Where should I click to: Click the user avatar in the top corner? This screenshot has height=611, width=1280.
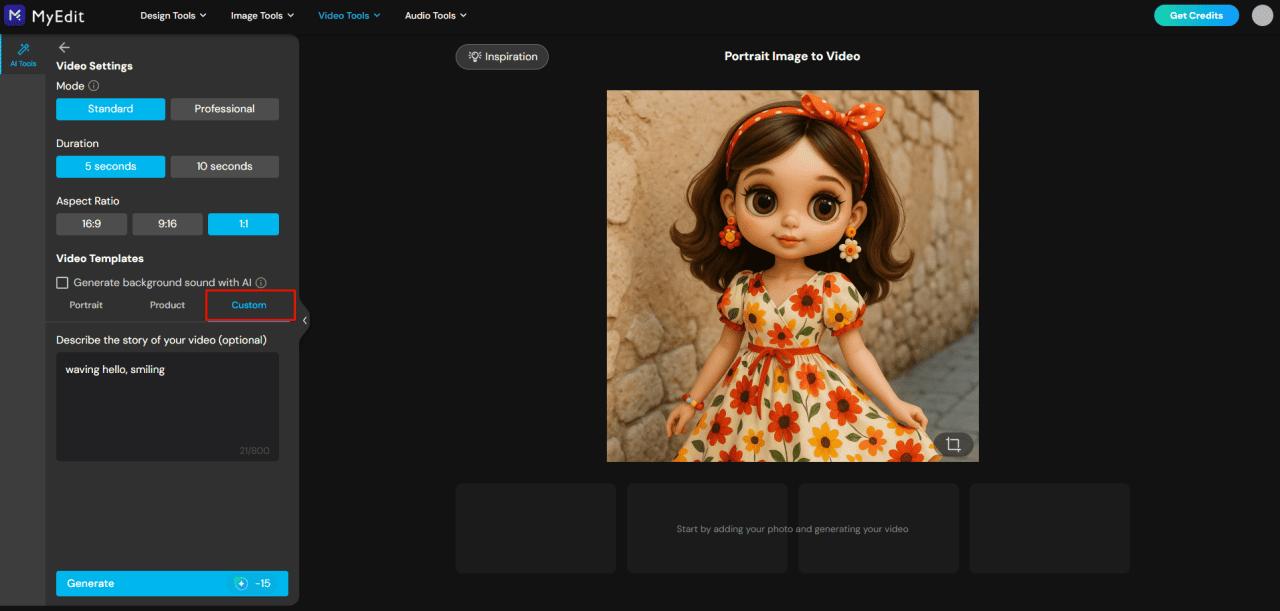[1261, 15]
